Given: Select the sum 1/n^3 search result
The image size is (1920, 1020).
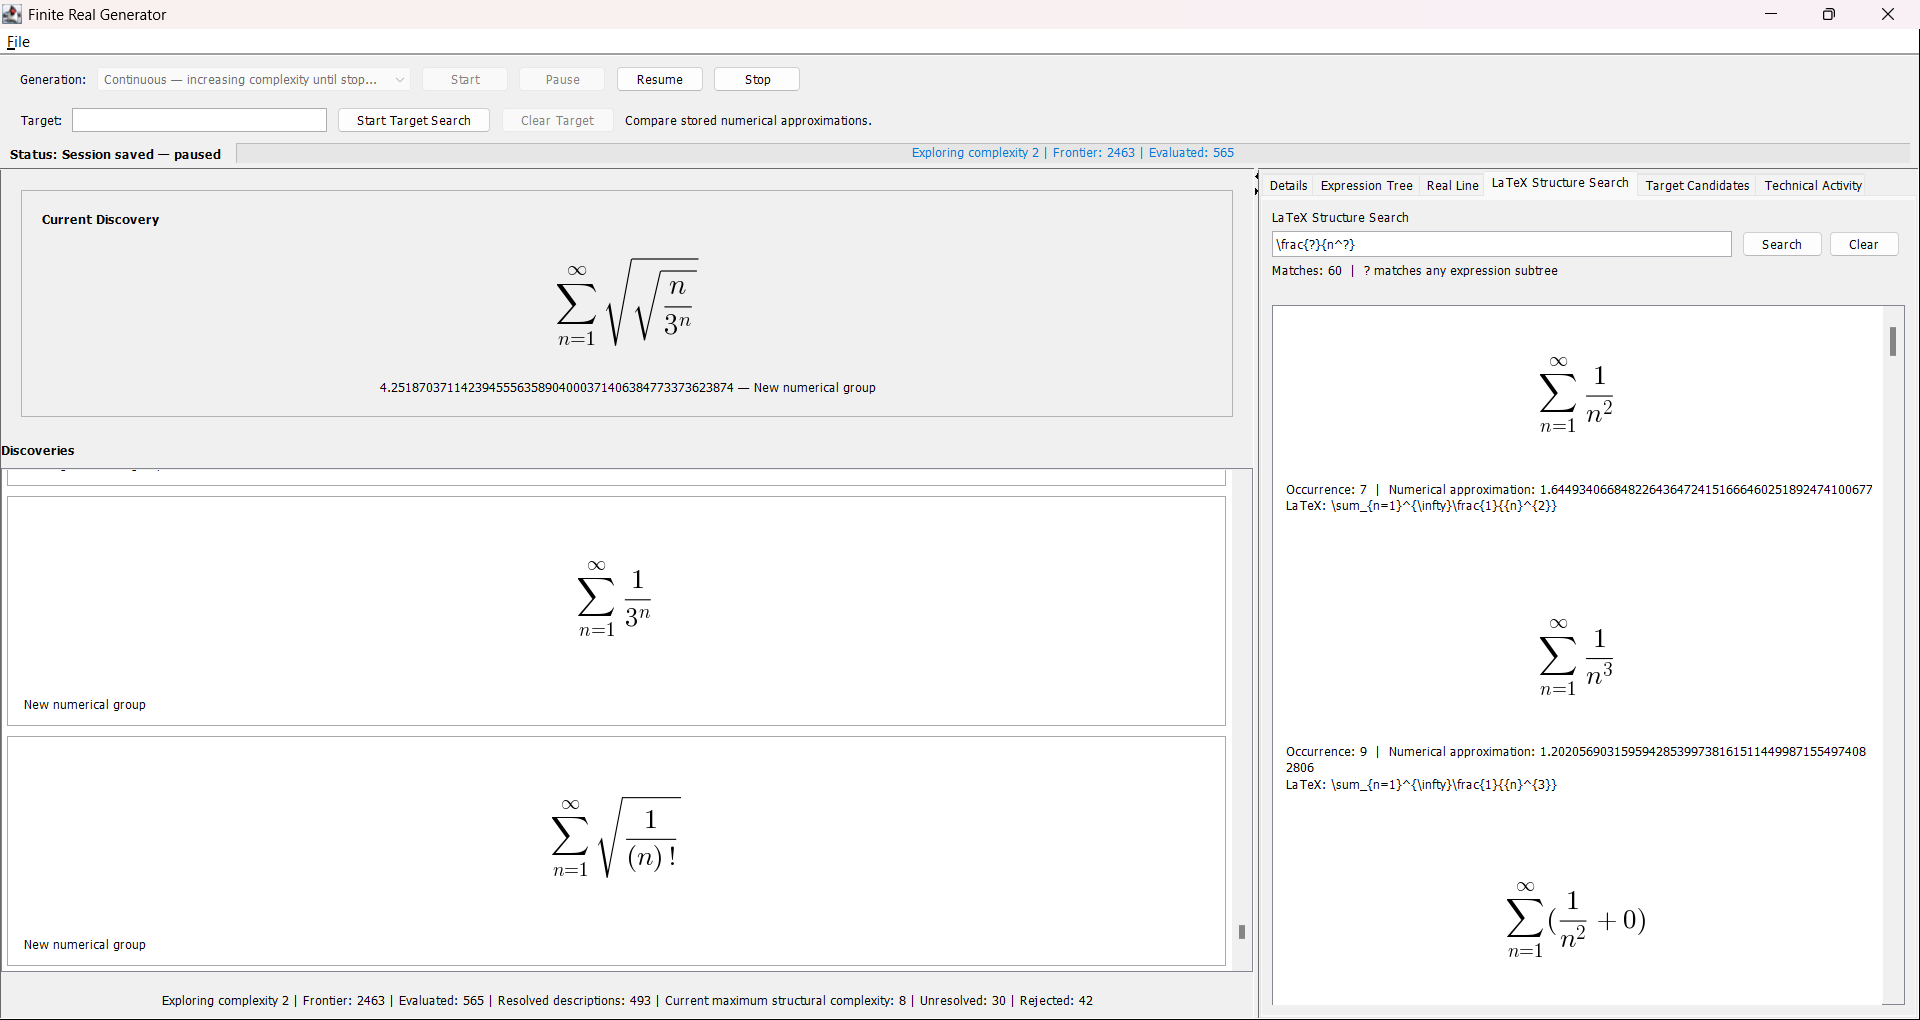Looking at the screenshot, I should [1576, 657].
